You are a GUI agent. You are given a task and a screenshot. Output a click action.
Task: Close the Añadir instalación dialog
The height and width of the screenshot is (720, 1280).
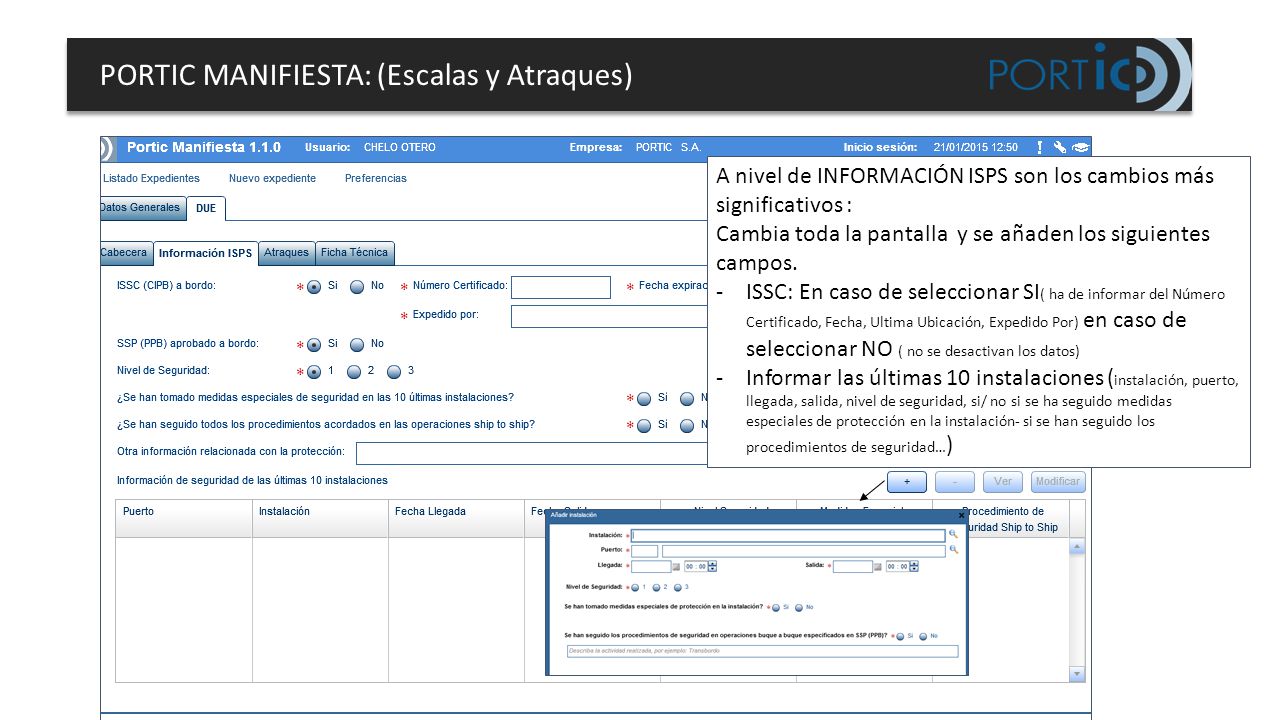(x=962, y=516)
